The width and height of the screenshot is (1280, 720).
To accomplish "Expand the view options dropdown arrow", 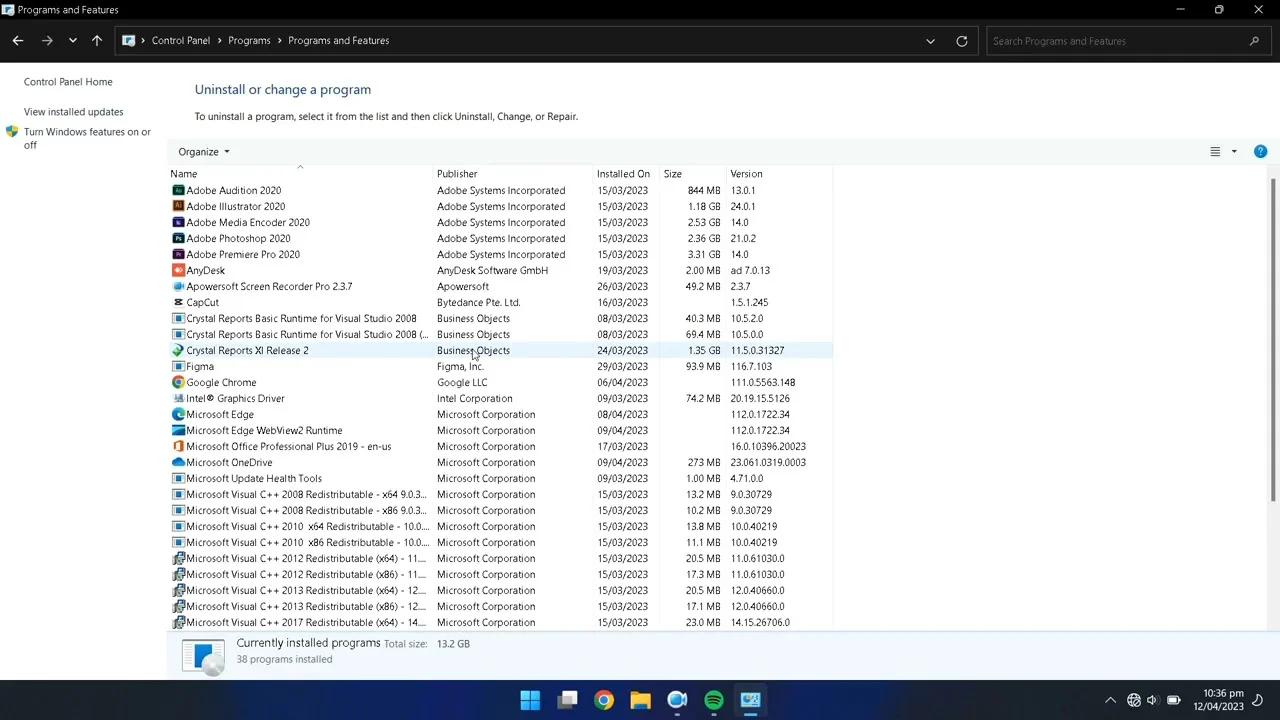I will click(x=1234, y=152).
